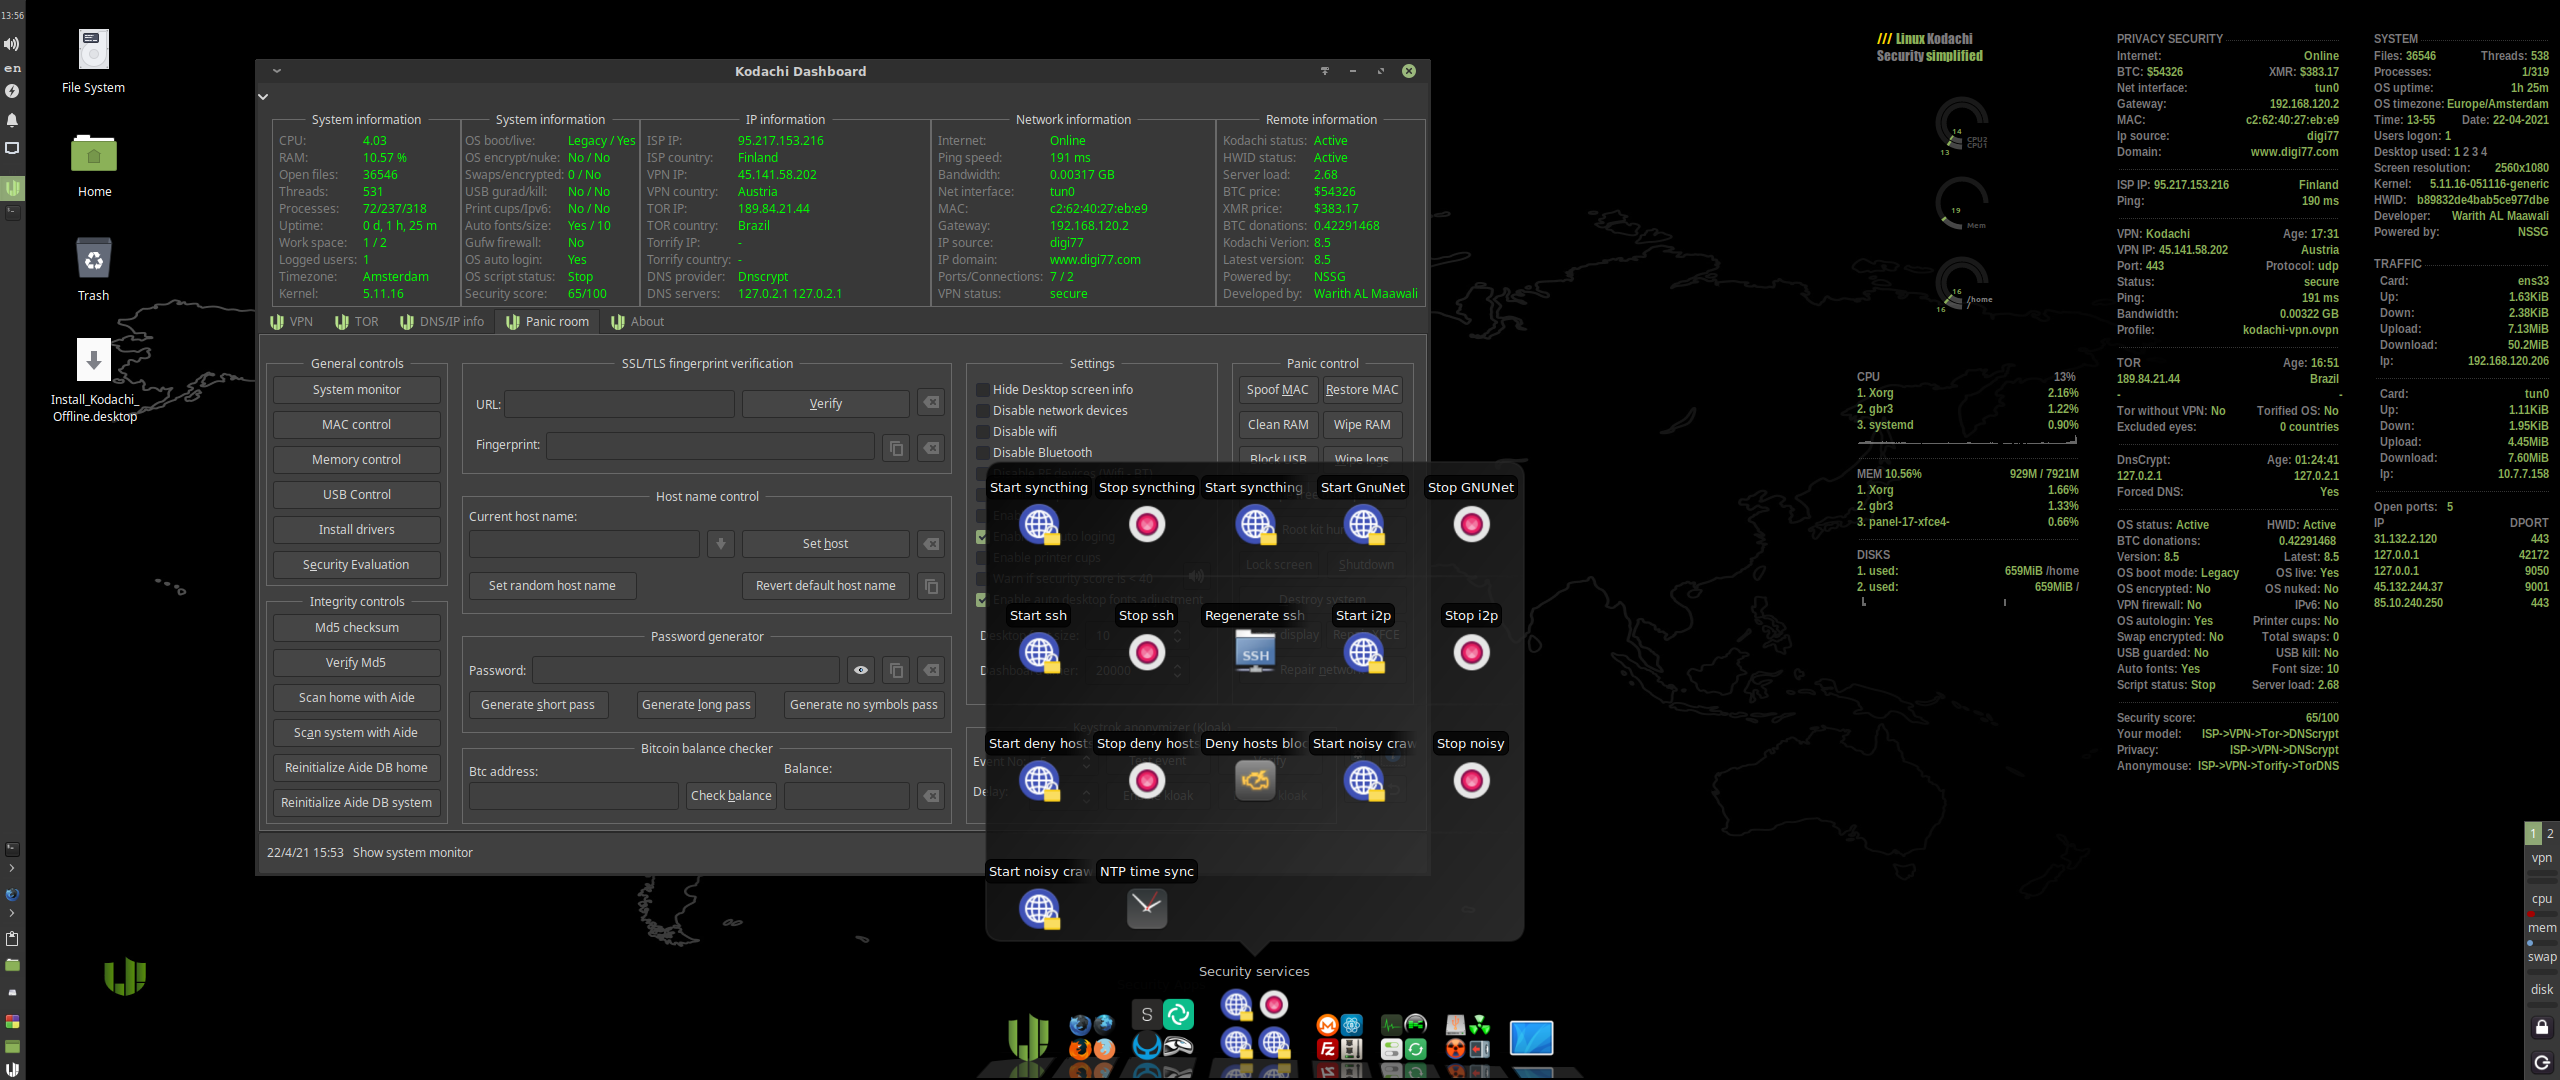Screen dimensions: 2560x1080
Task: Click the Stop GNUNet icon
Action: [x=1471, y=524]
